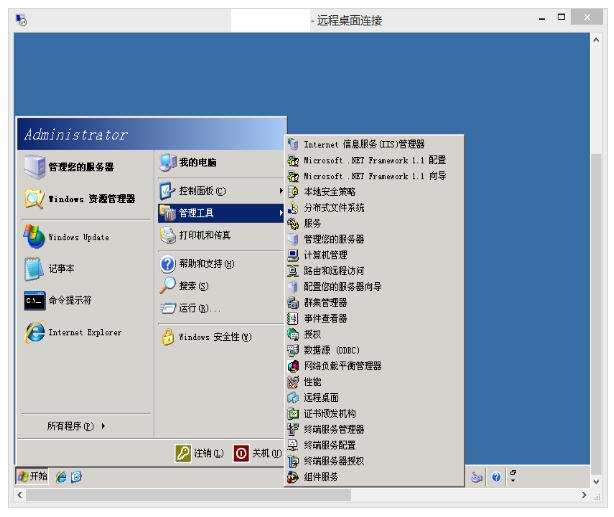Screen dimensions: 614x517
Task: Click the horizontal scrollbar left arrow
Action: pyautogui.click(x=20, y=495)
